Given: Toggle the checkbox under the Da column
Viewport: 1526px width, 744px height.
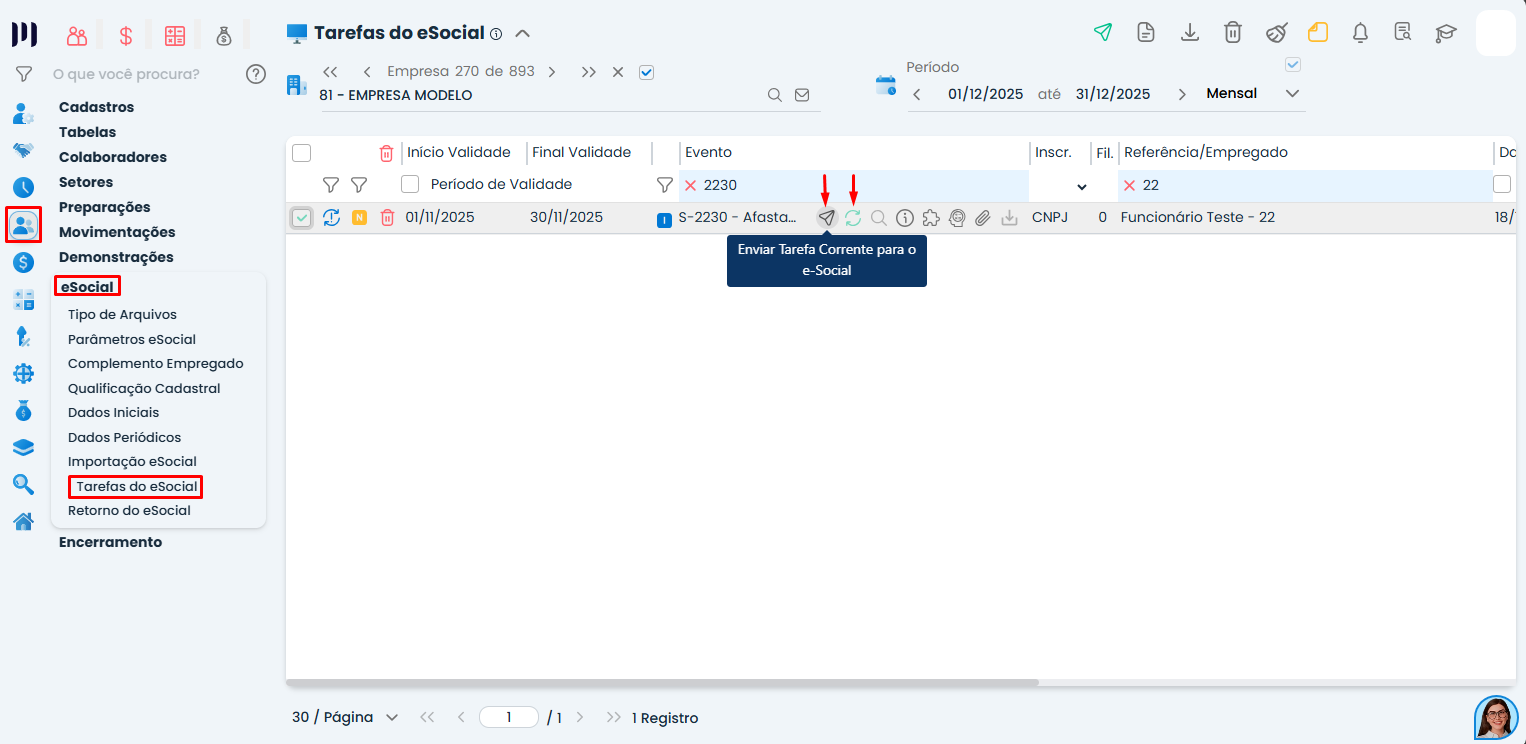Looking at the screenshot, I should 1502,184.
